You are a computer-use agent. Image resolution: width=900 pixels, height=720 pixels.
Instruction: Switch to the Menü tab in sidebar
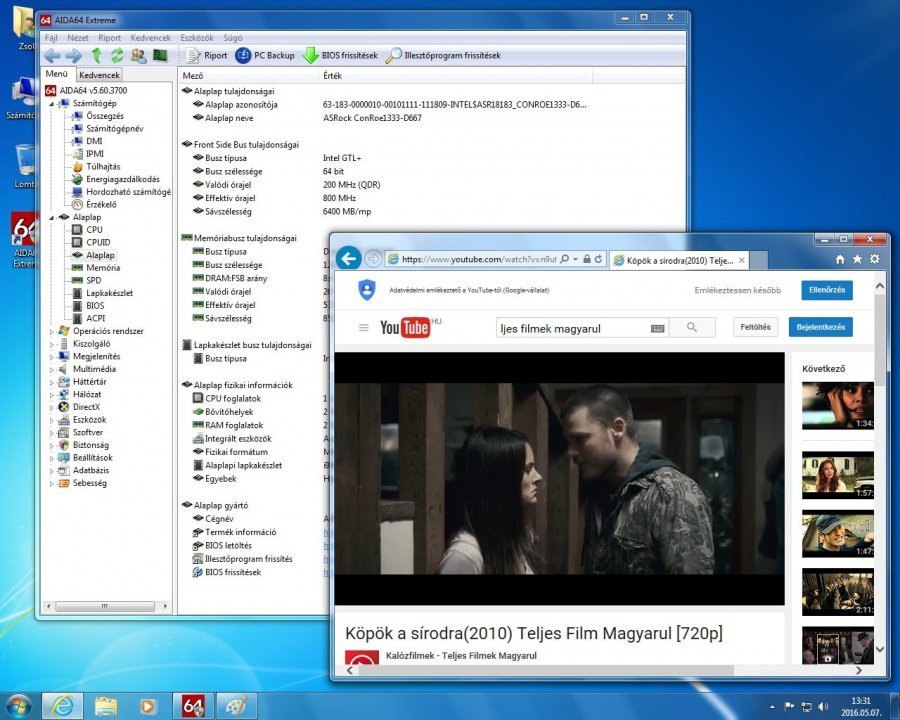tap(57, 74)
